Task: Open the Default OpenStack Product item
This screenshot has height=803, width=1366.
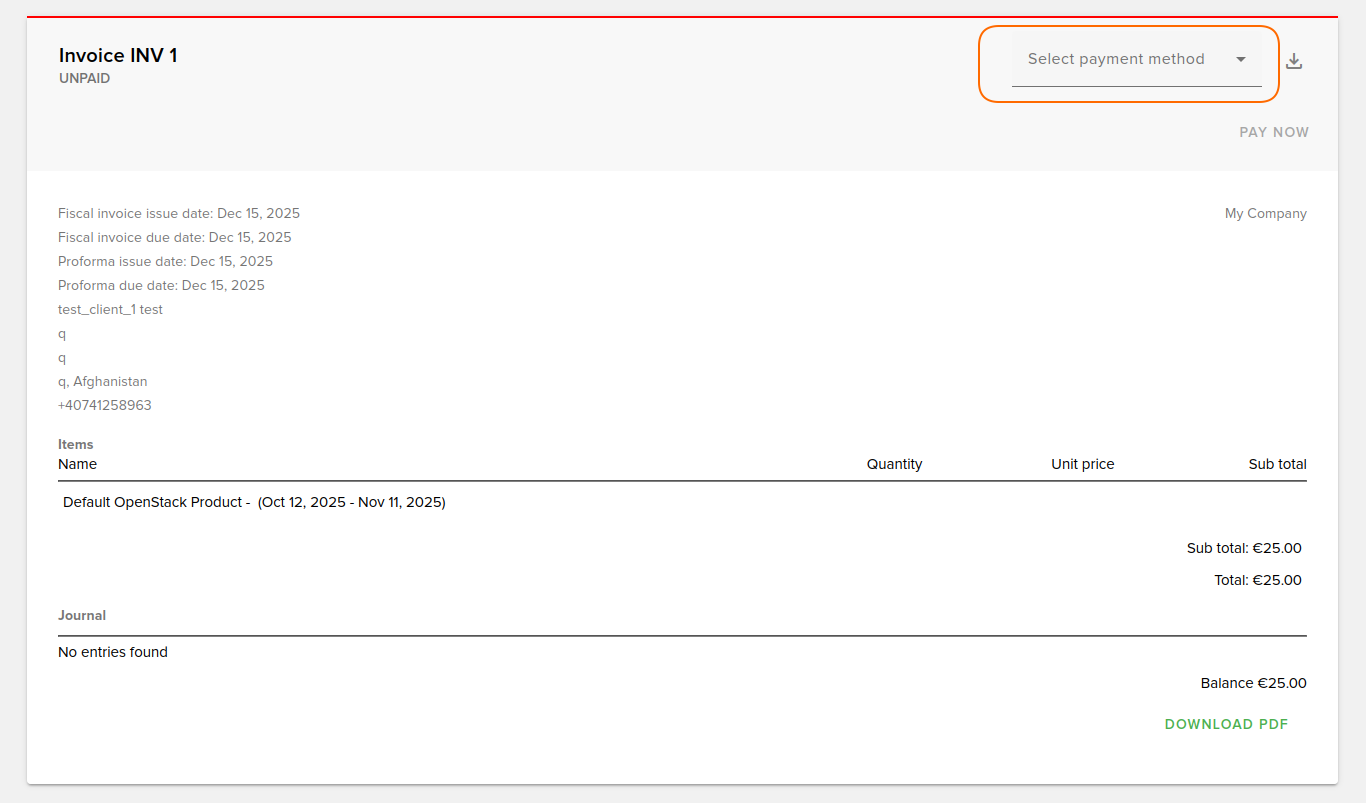Action: click(253, 502)
